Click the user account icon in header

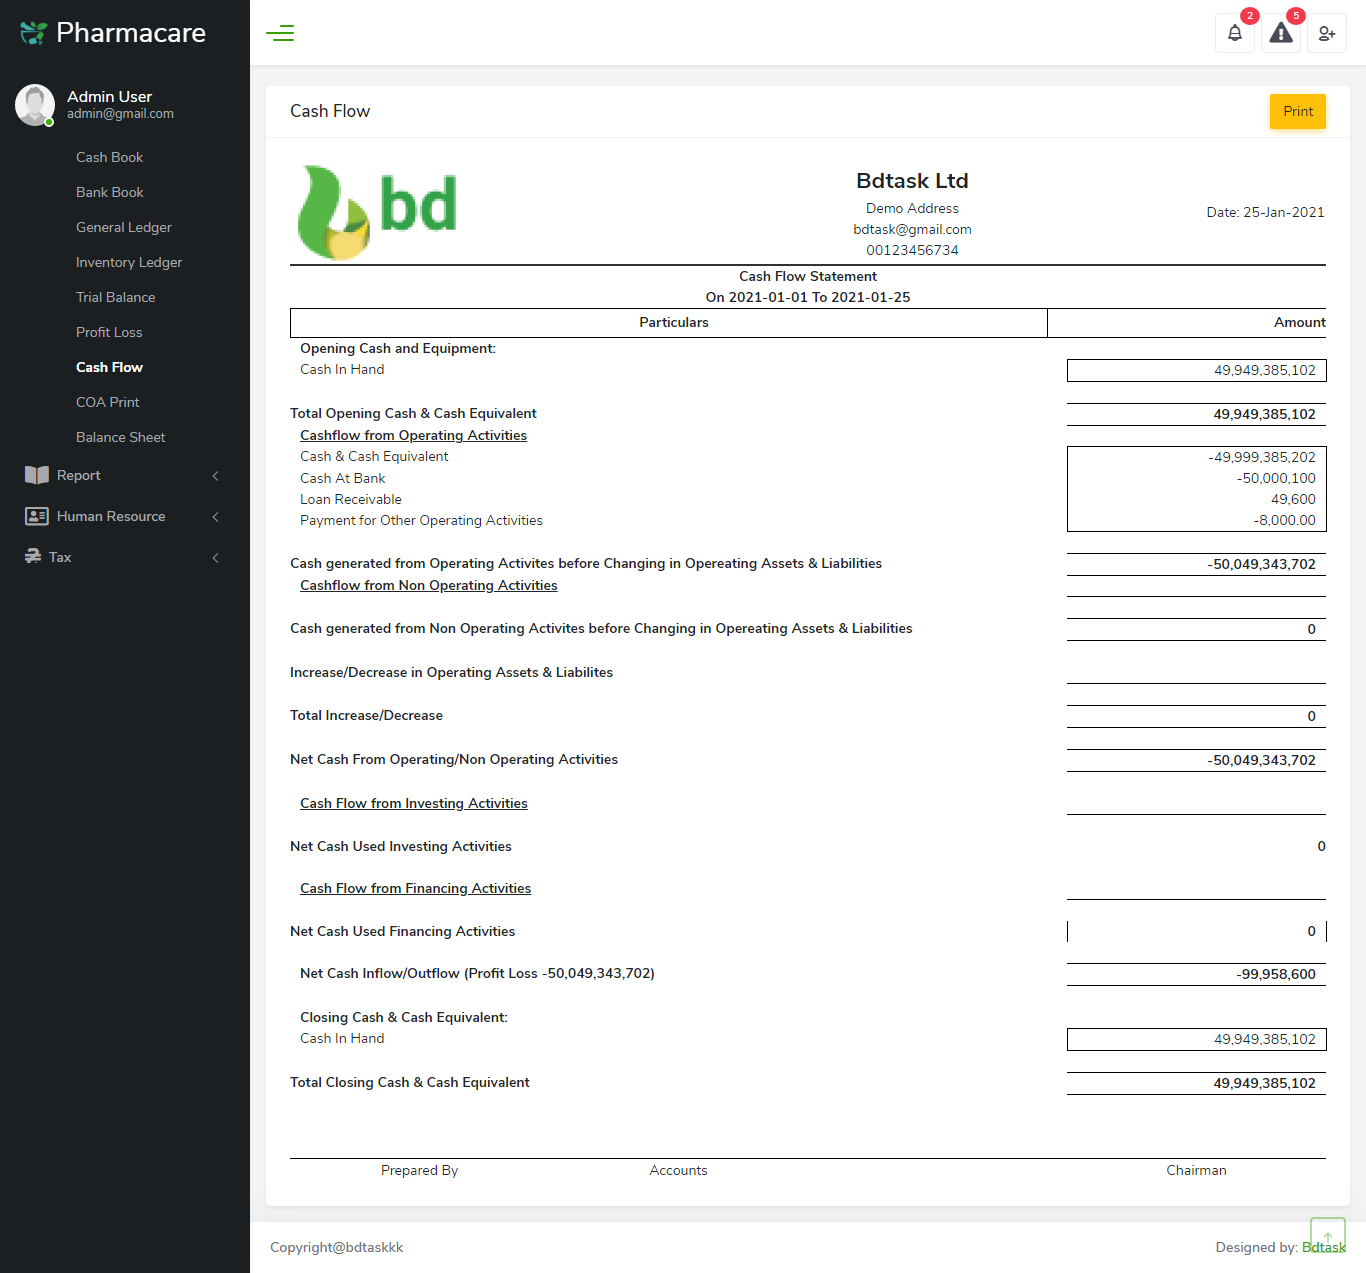click(x=1327, y=33)
